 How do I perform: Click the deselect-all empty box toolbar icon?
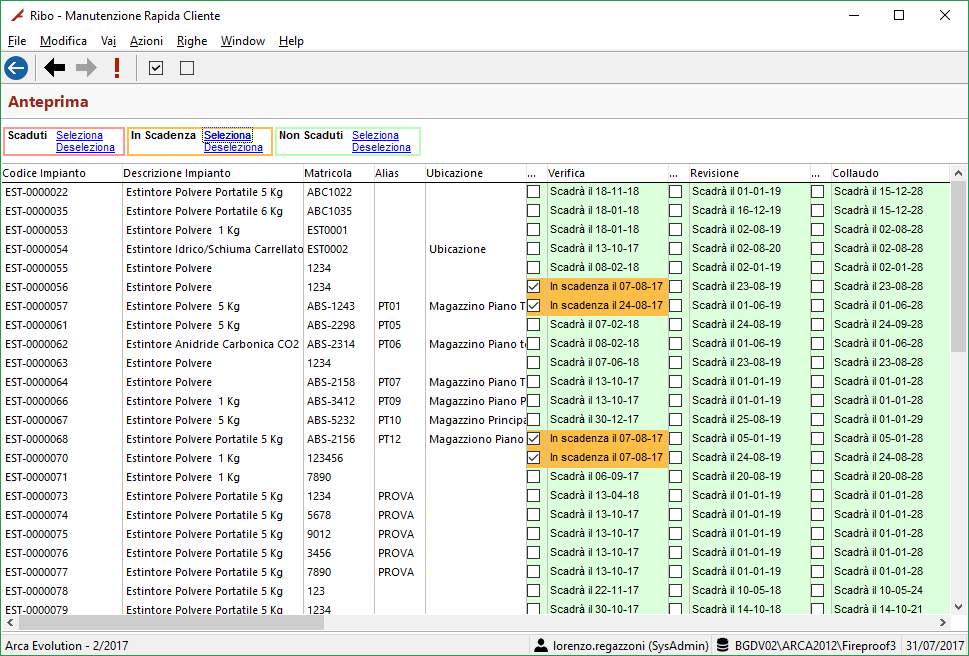click(x=187, y=68)
